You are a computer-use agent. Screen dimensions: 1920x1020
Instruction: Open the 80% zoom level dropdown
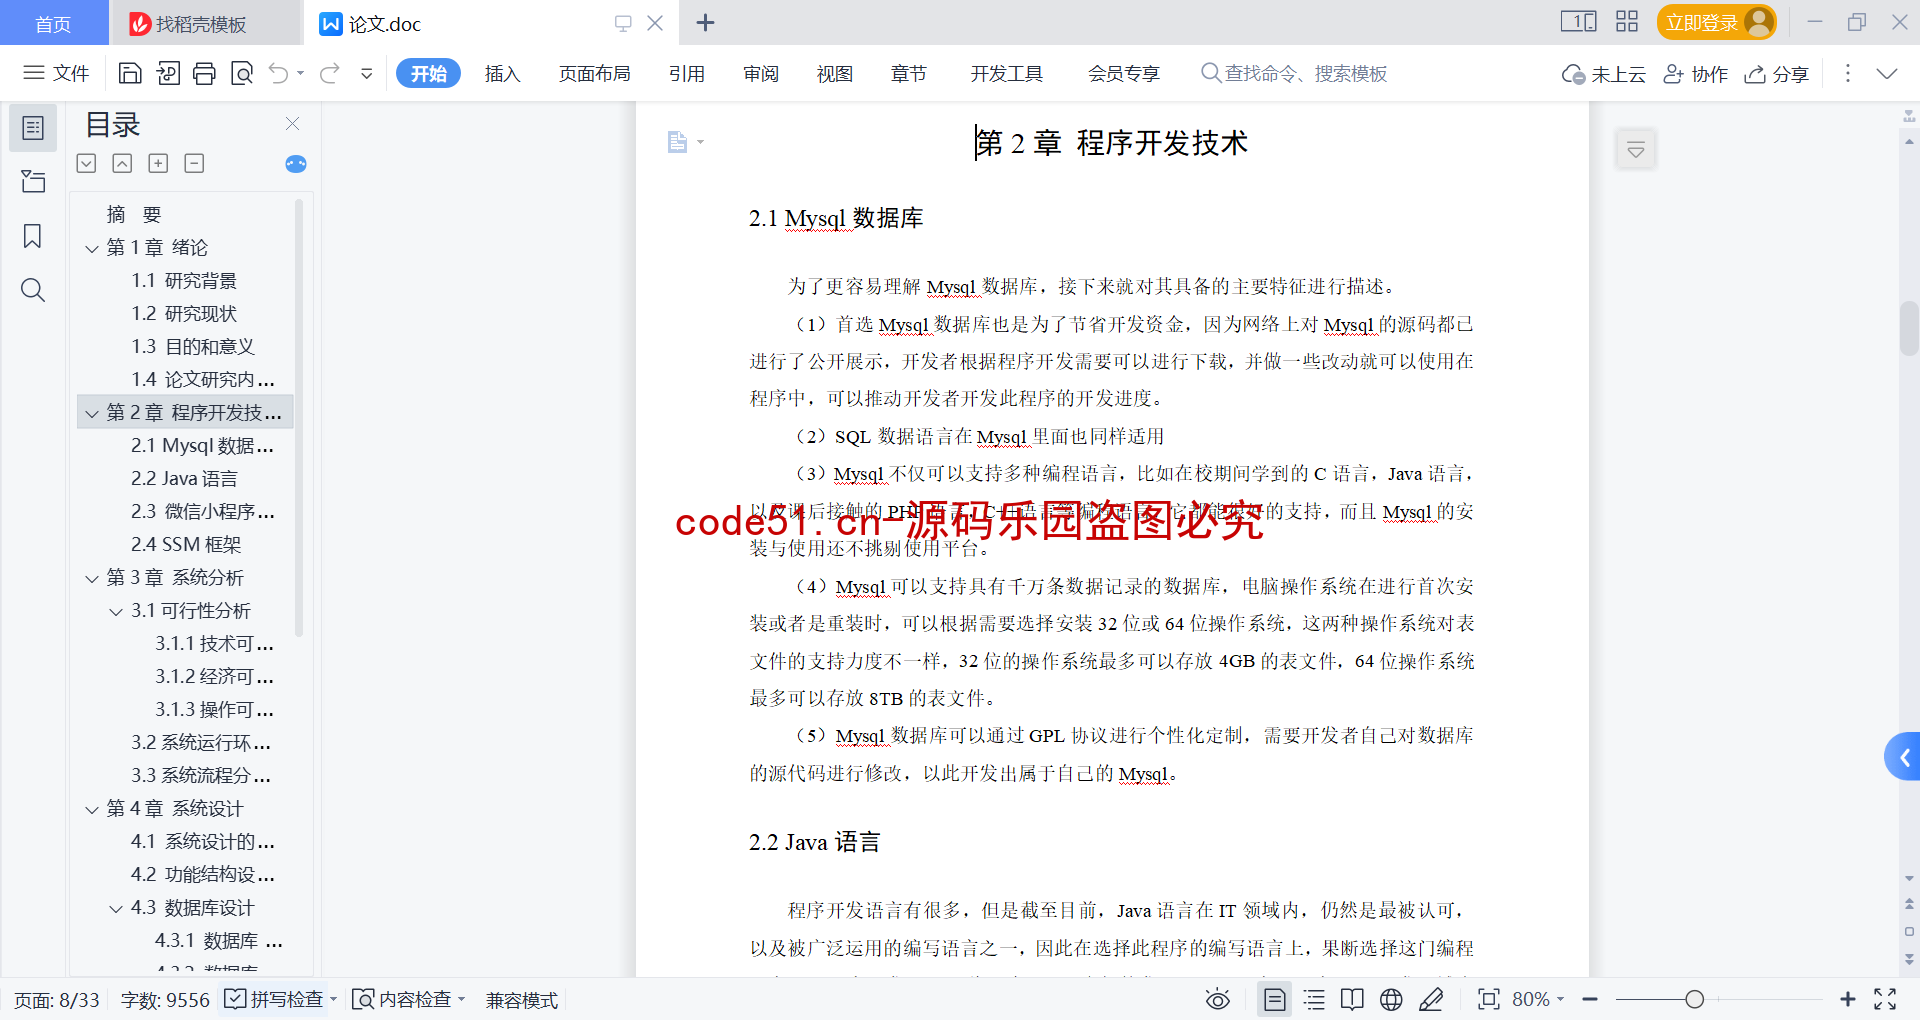coord(1538,999)
